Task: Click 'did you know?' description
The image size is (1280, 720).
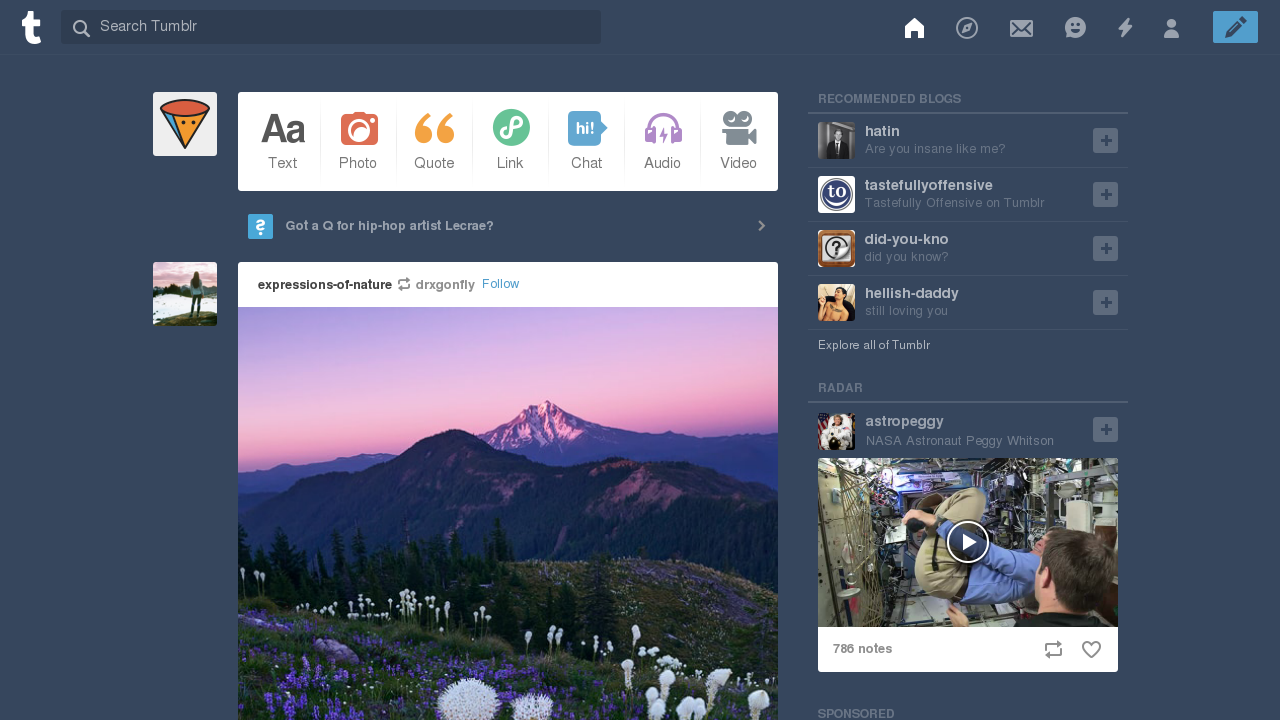Action: [x=907, y=257]
